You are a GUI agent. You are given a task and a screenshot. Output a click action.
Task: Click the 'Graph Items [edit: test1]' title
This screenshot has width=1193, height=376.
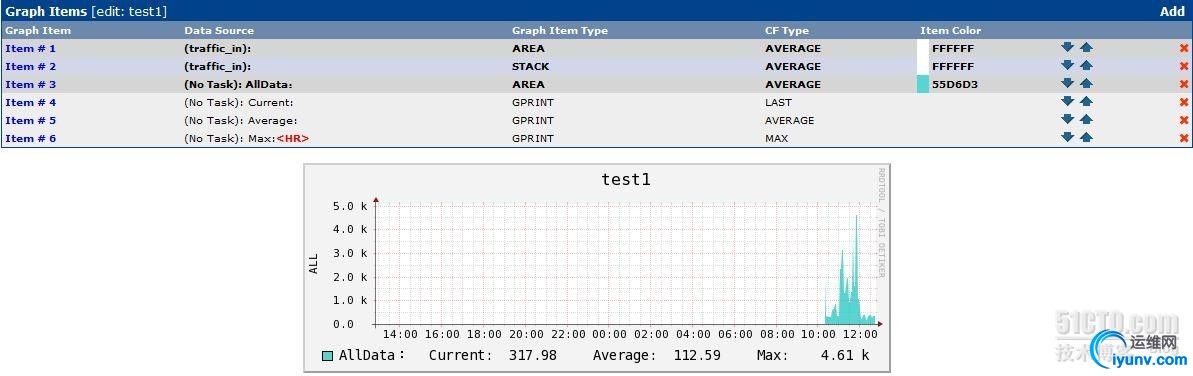click(x=86, y=11)
